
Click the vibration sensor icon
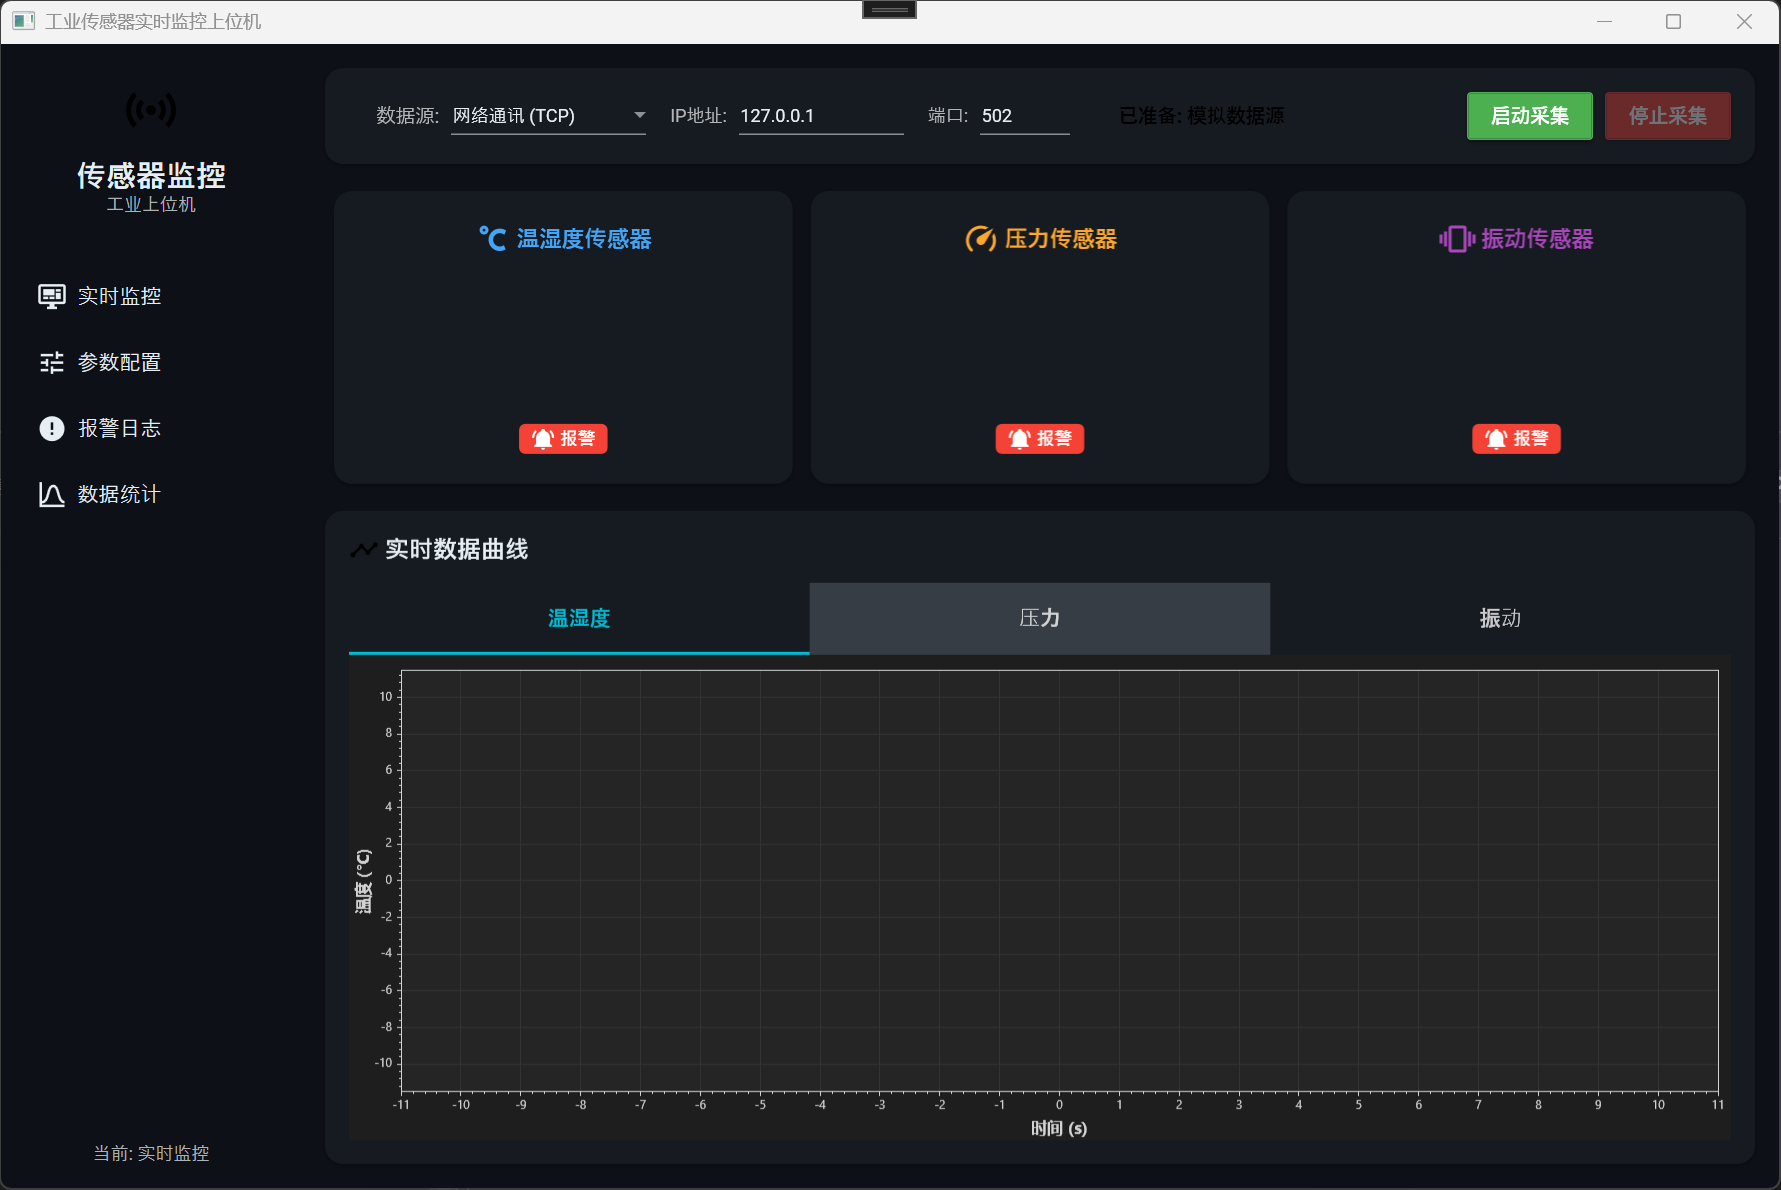(1457, 239)
